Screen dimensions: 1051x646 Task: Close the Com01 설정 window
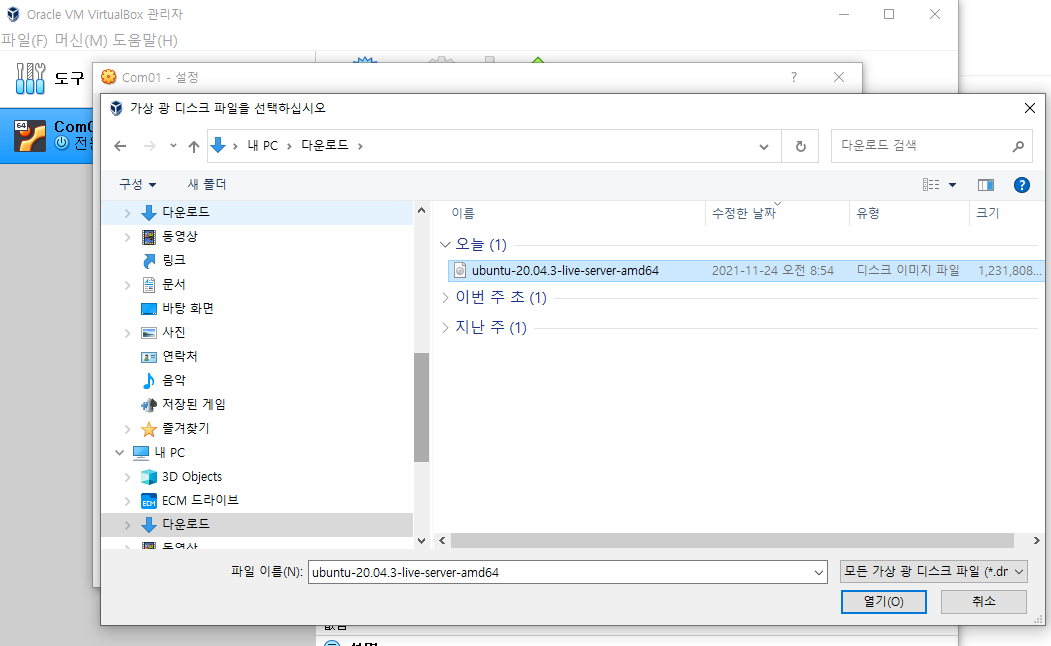839,78
